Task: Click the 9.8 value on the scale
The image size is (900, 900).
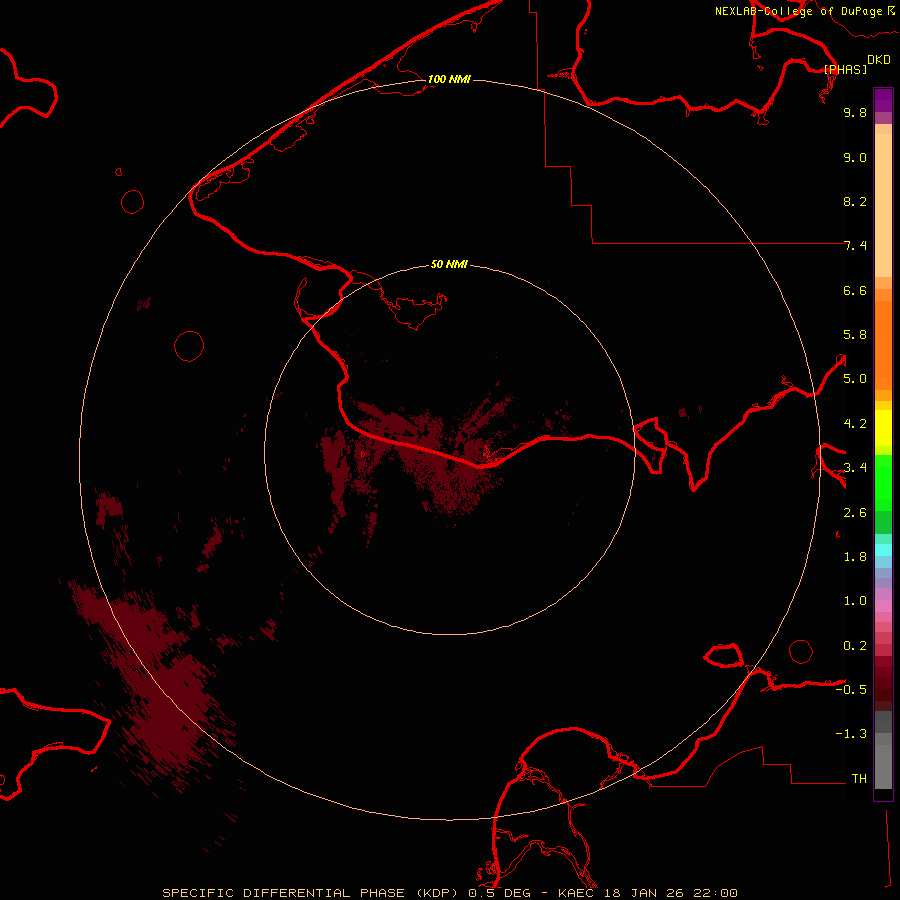Action: pos(854,113)
